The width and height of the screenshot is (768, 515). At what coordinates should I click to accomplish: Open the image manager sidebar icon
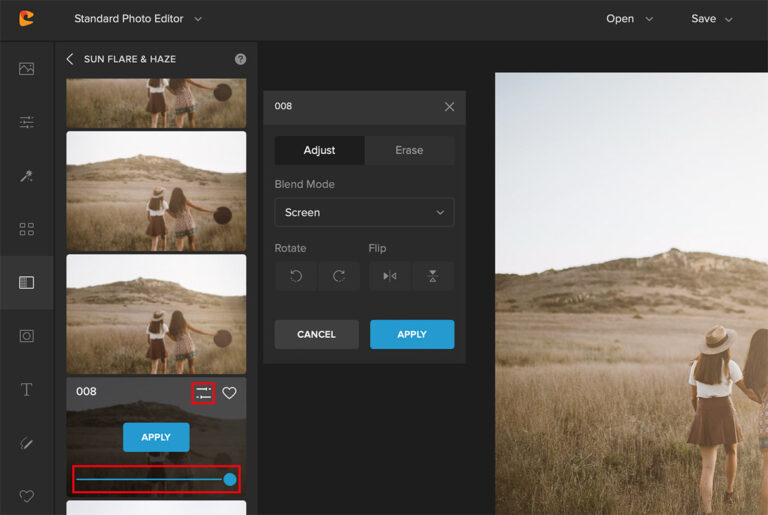(26, 69)
